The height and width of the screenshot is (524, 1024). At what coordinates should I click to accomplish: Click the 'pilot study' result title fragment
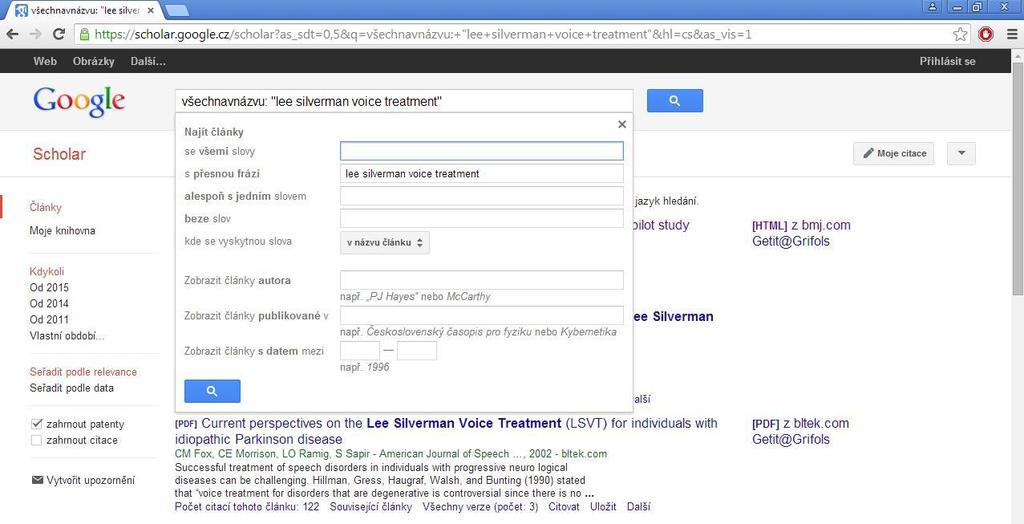(660, 225)
